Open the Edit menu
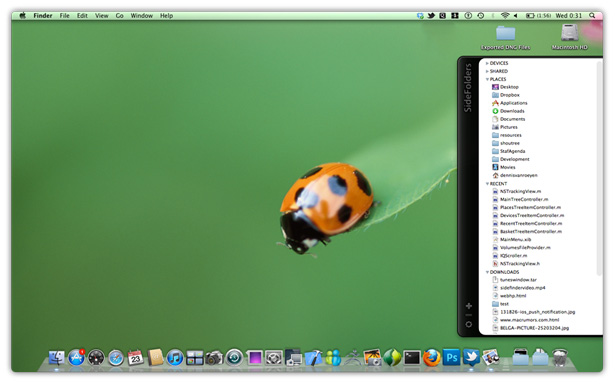The image size is (615, 387). point(82,16)
